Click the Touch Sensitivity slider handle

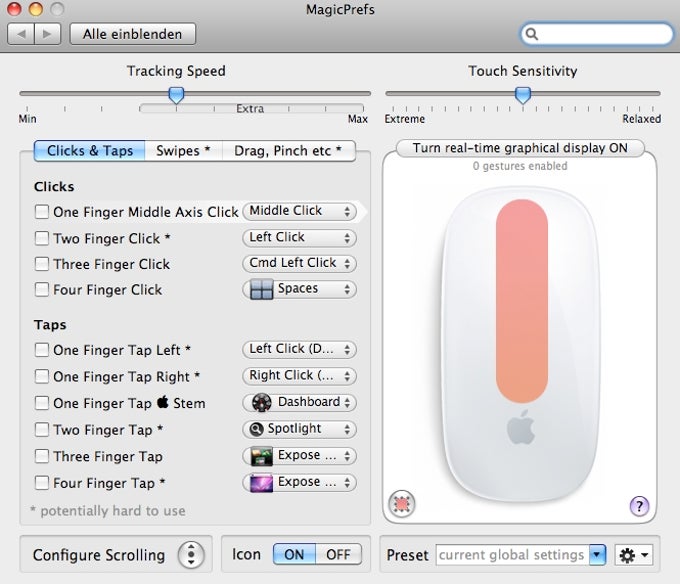click(523, 95)
